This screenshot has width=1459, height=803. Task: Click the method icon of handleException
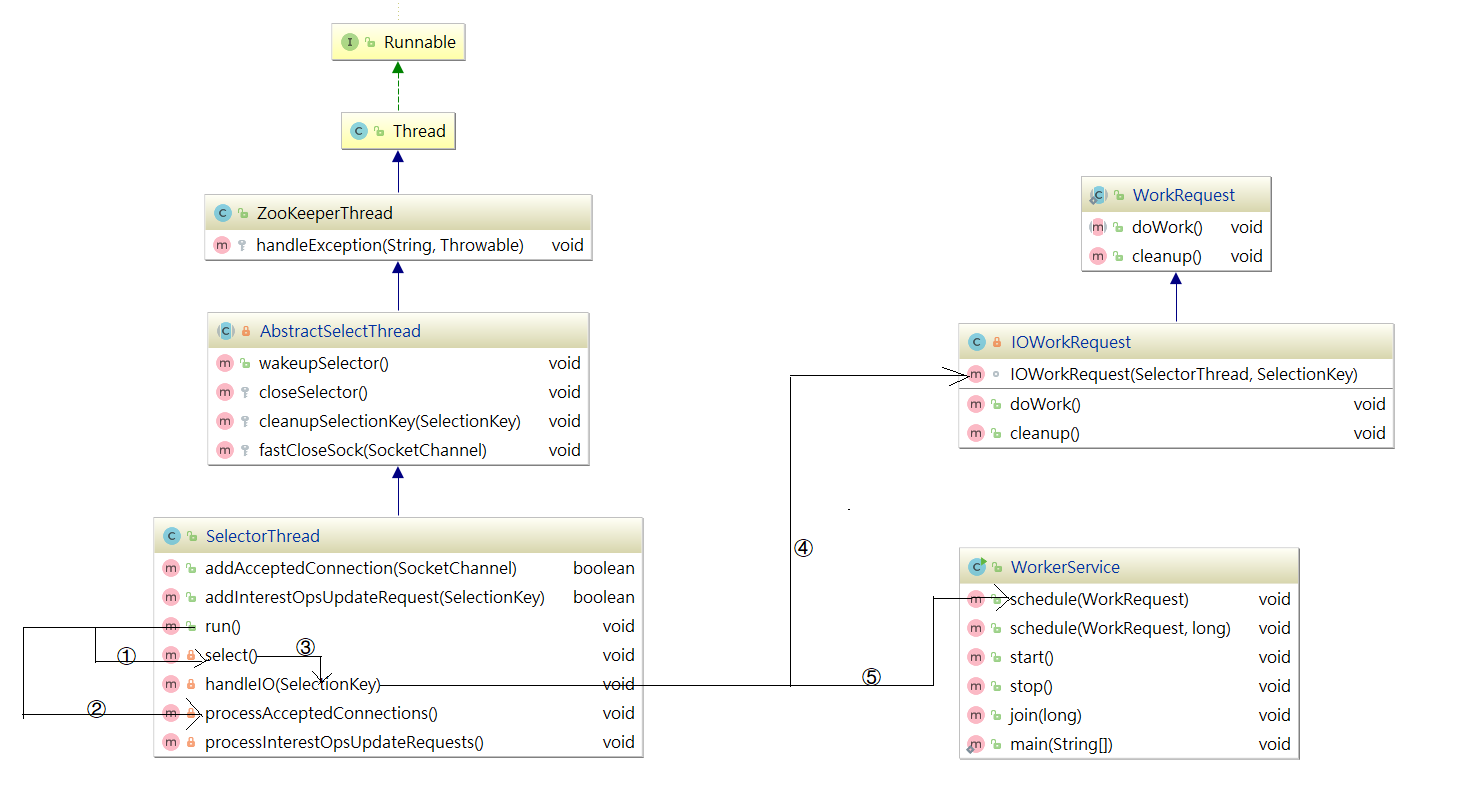pos(222,245)
